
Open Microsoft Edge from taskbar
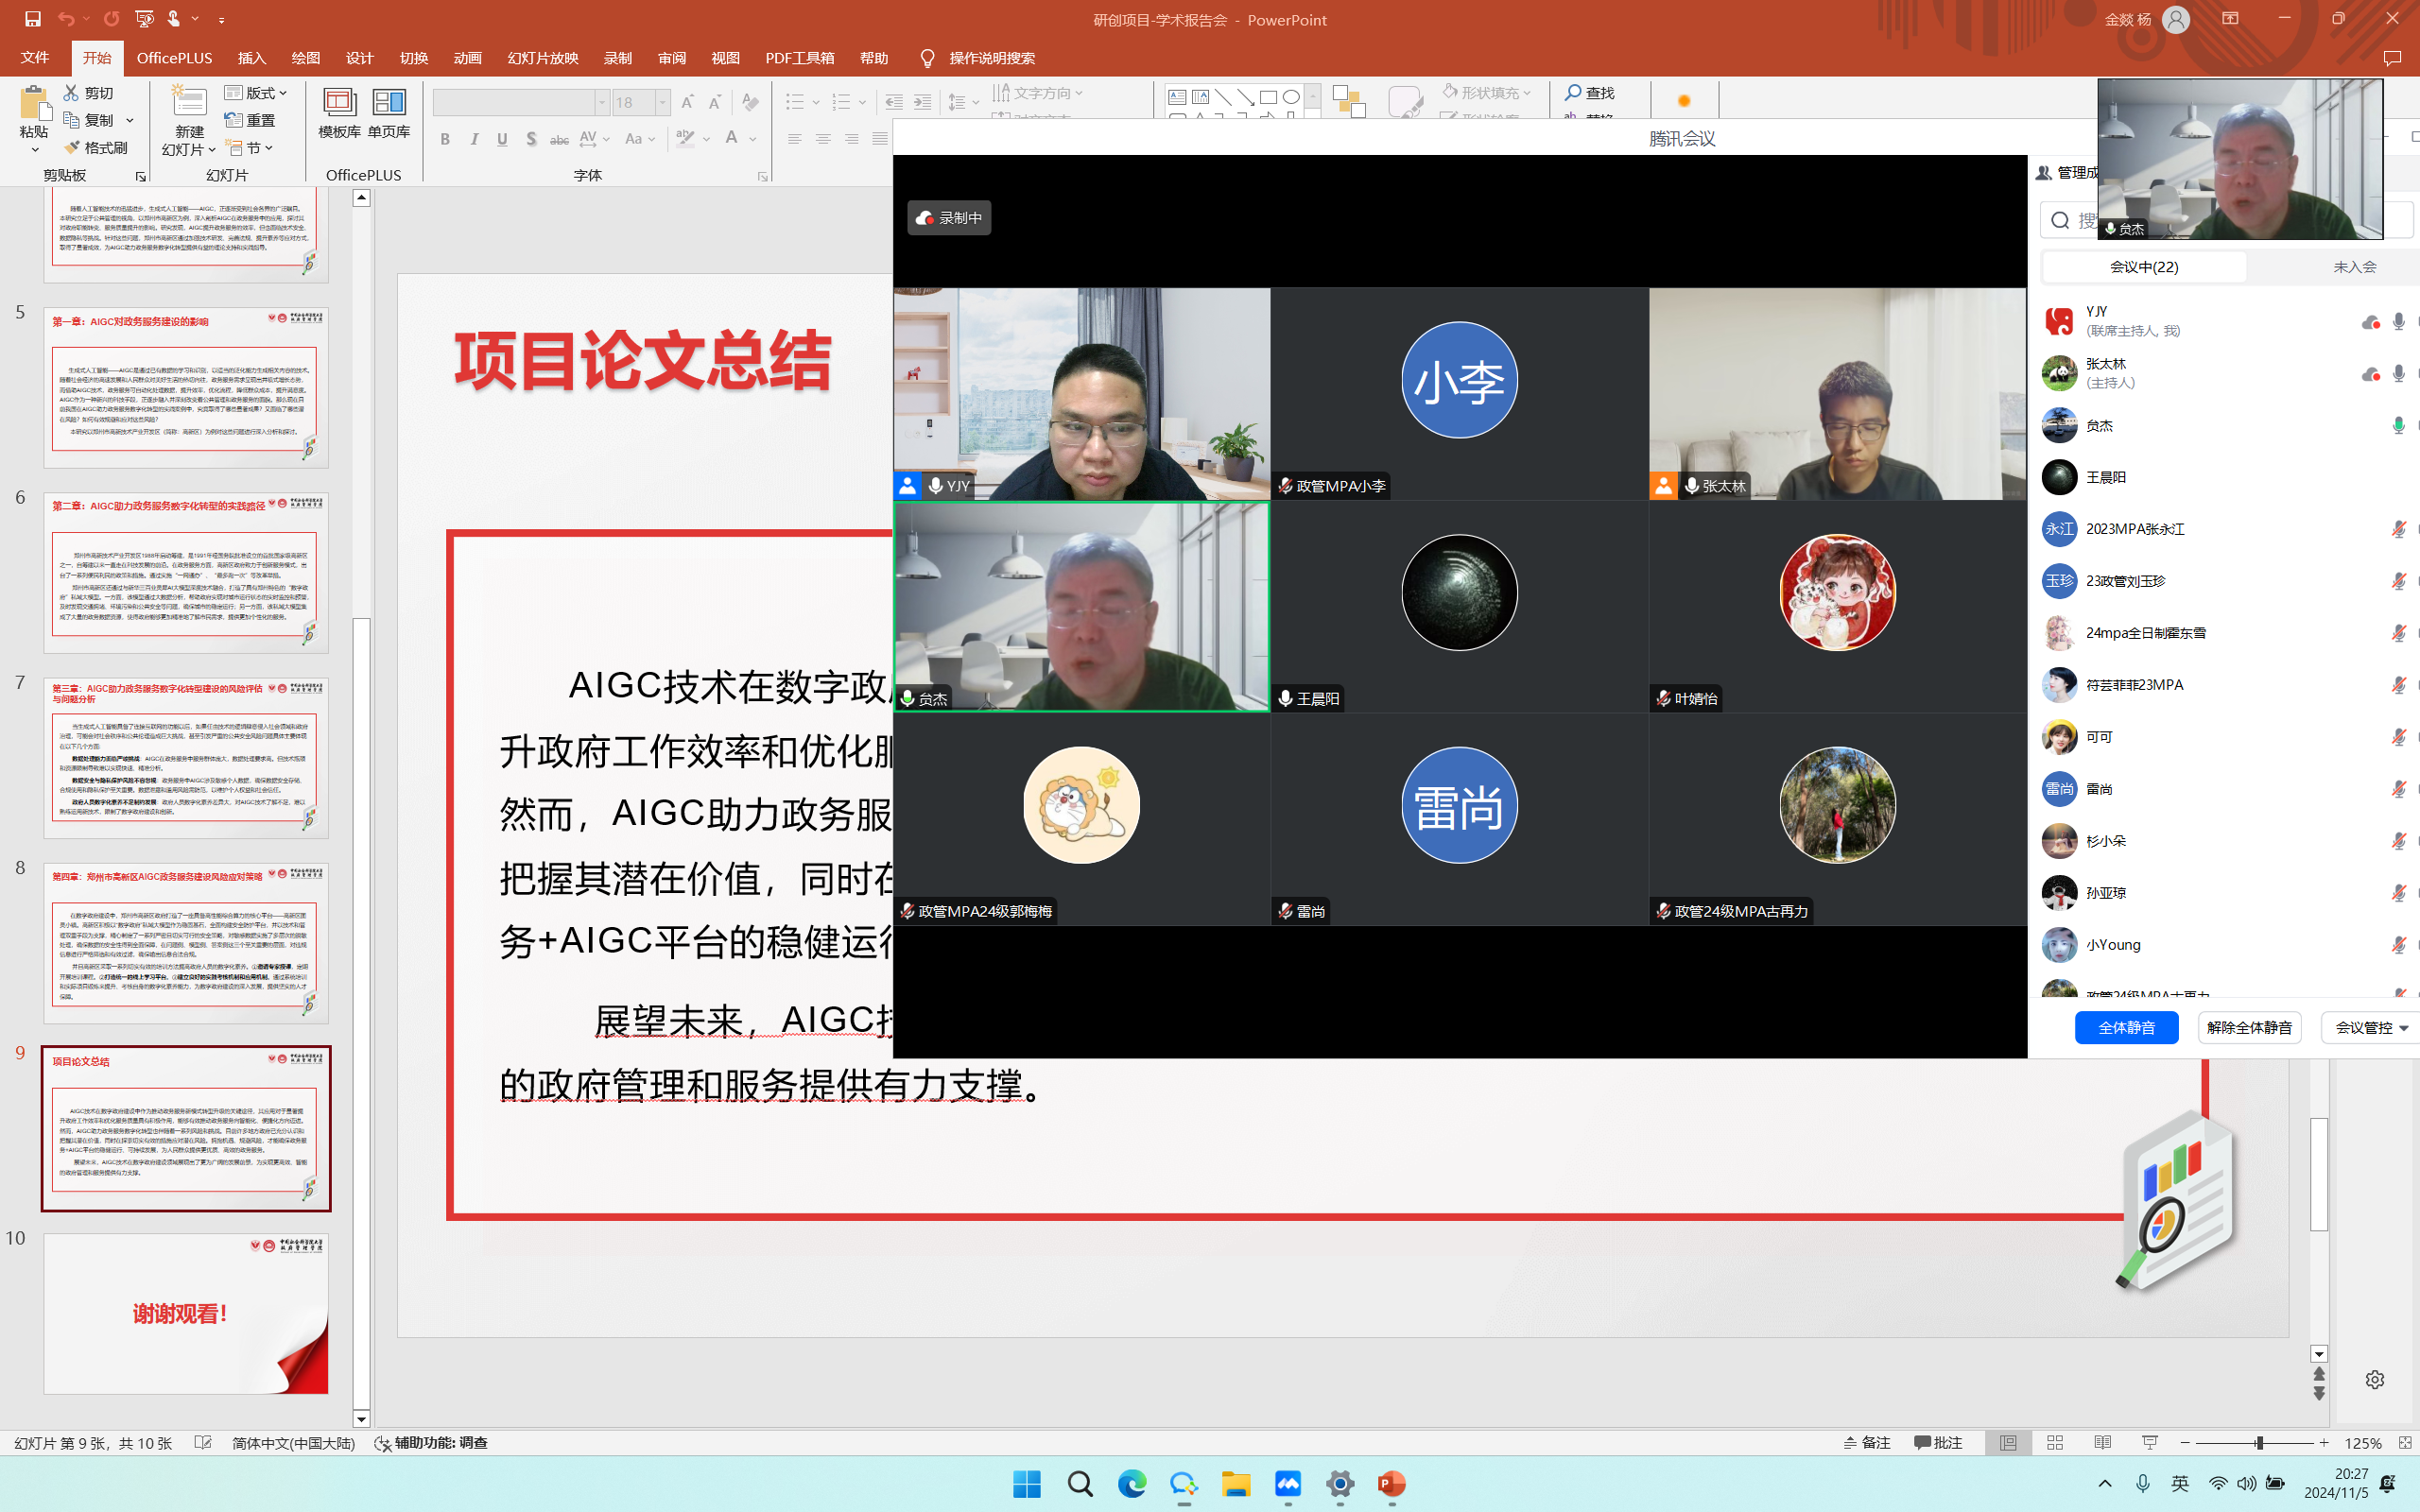[x=1132, y=1484]
